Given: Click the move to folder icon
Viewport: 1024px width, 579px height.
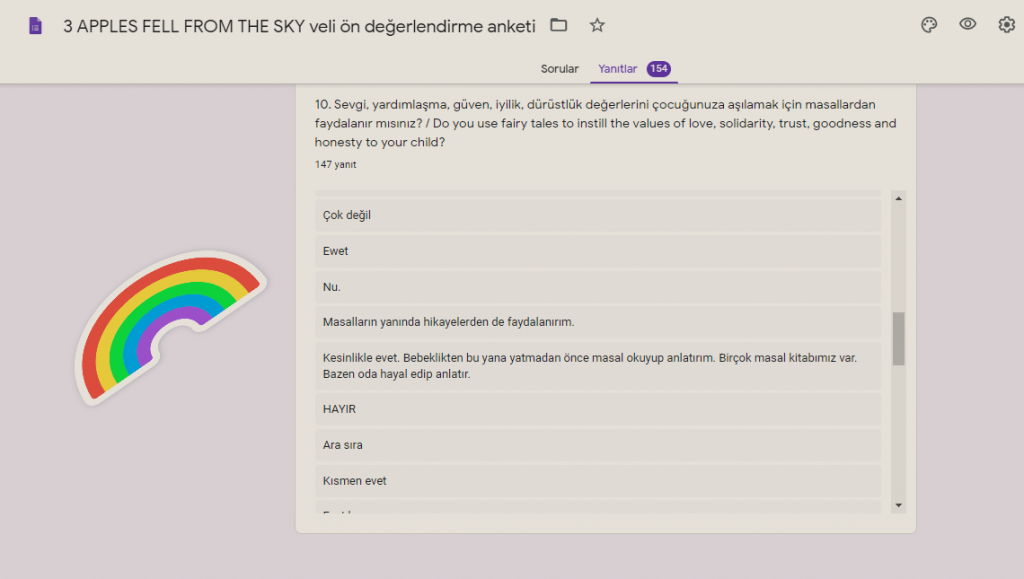Looking at the screenshot, I should (559, 25).
